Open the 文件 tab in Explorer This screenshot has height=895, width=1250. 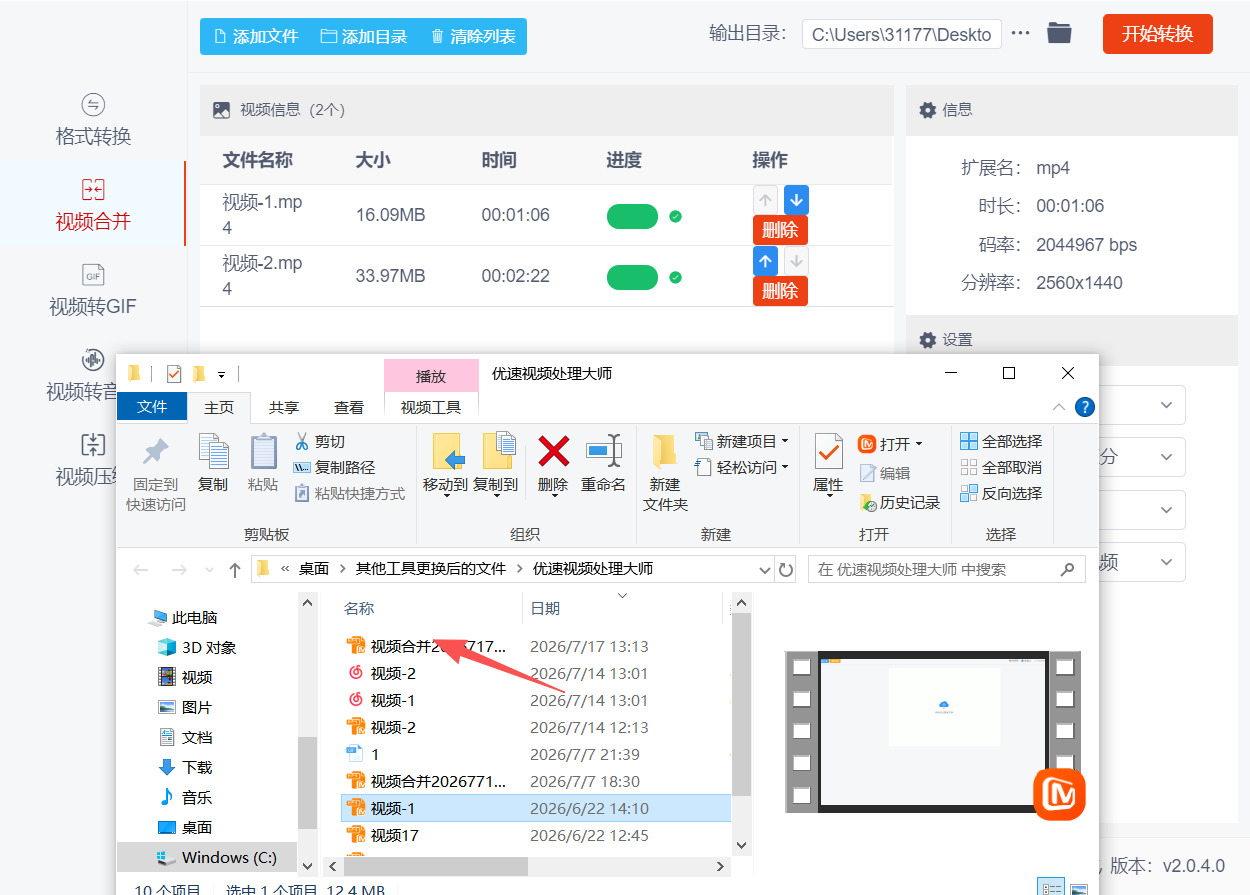point(152,406)
